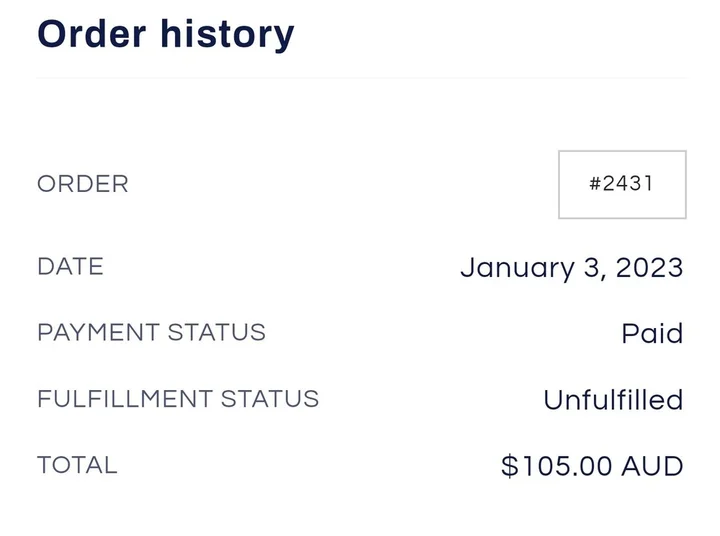The width and height of the screenshot is (720, 536).
Task: Click the DATE label
Action: 70,267
